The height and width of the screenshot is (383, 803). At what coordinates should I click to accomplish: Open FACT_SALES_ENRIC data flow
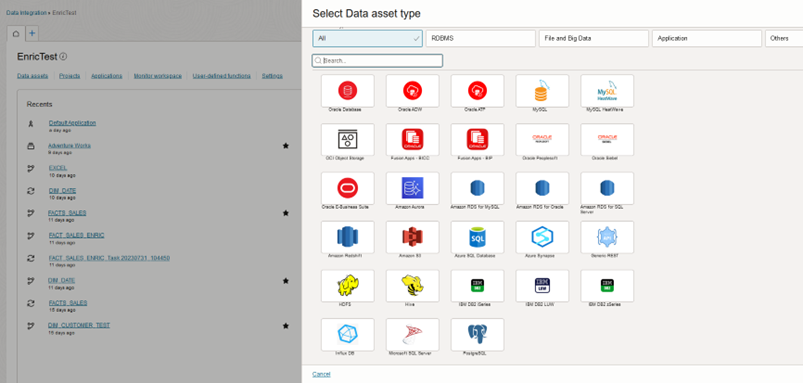[x=76, y=236]
